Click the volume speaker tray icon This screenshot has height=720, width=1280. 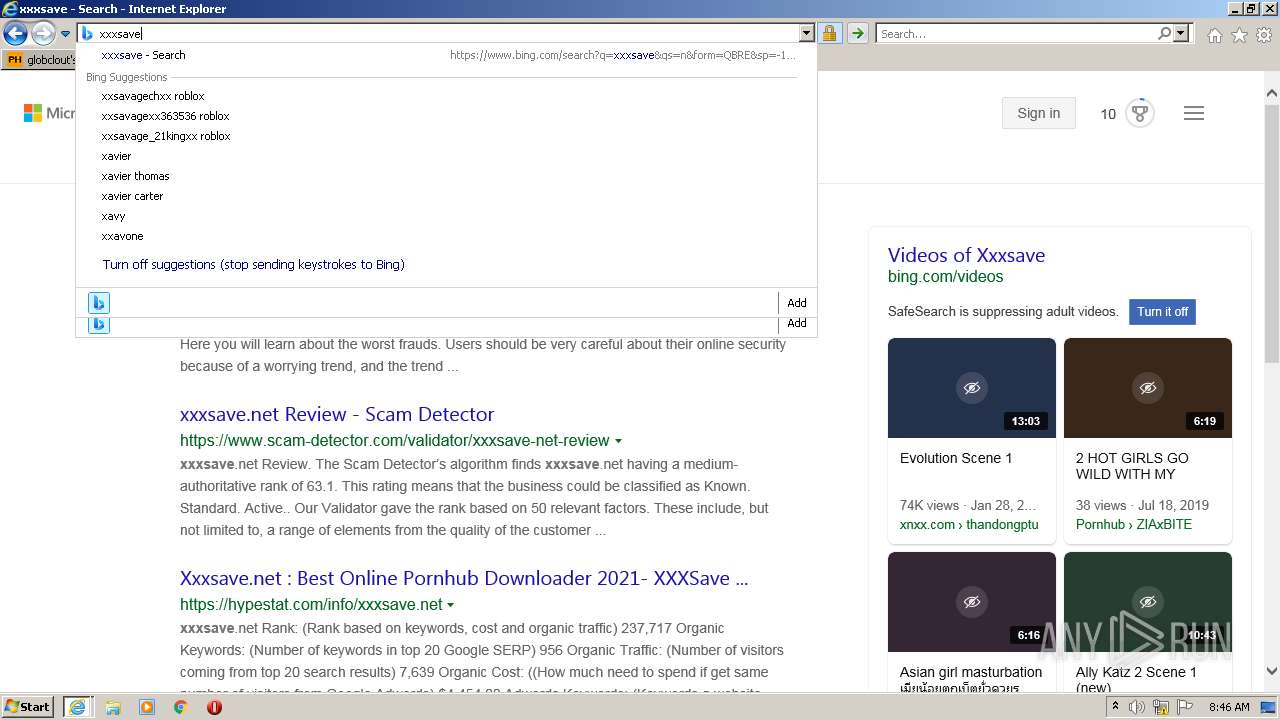click(1137, 707)
